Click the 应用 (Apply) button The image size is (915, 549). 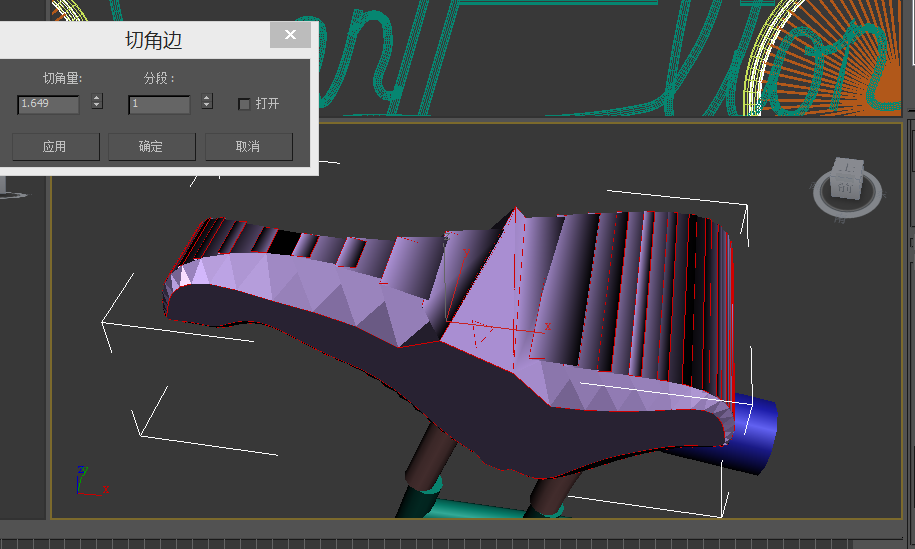(55, 146)
